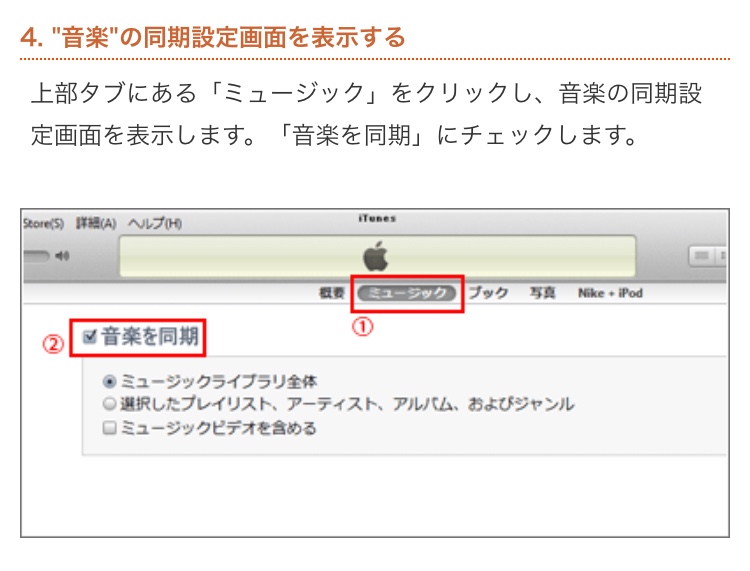This screenshot has height=571, width=750.
Task: Switch to the ブック tab
Action: (x=488, y=293)
